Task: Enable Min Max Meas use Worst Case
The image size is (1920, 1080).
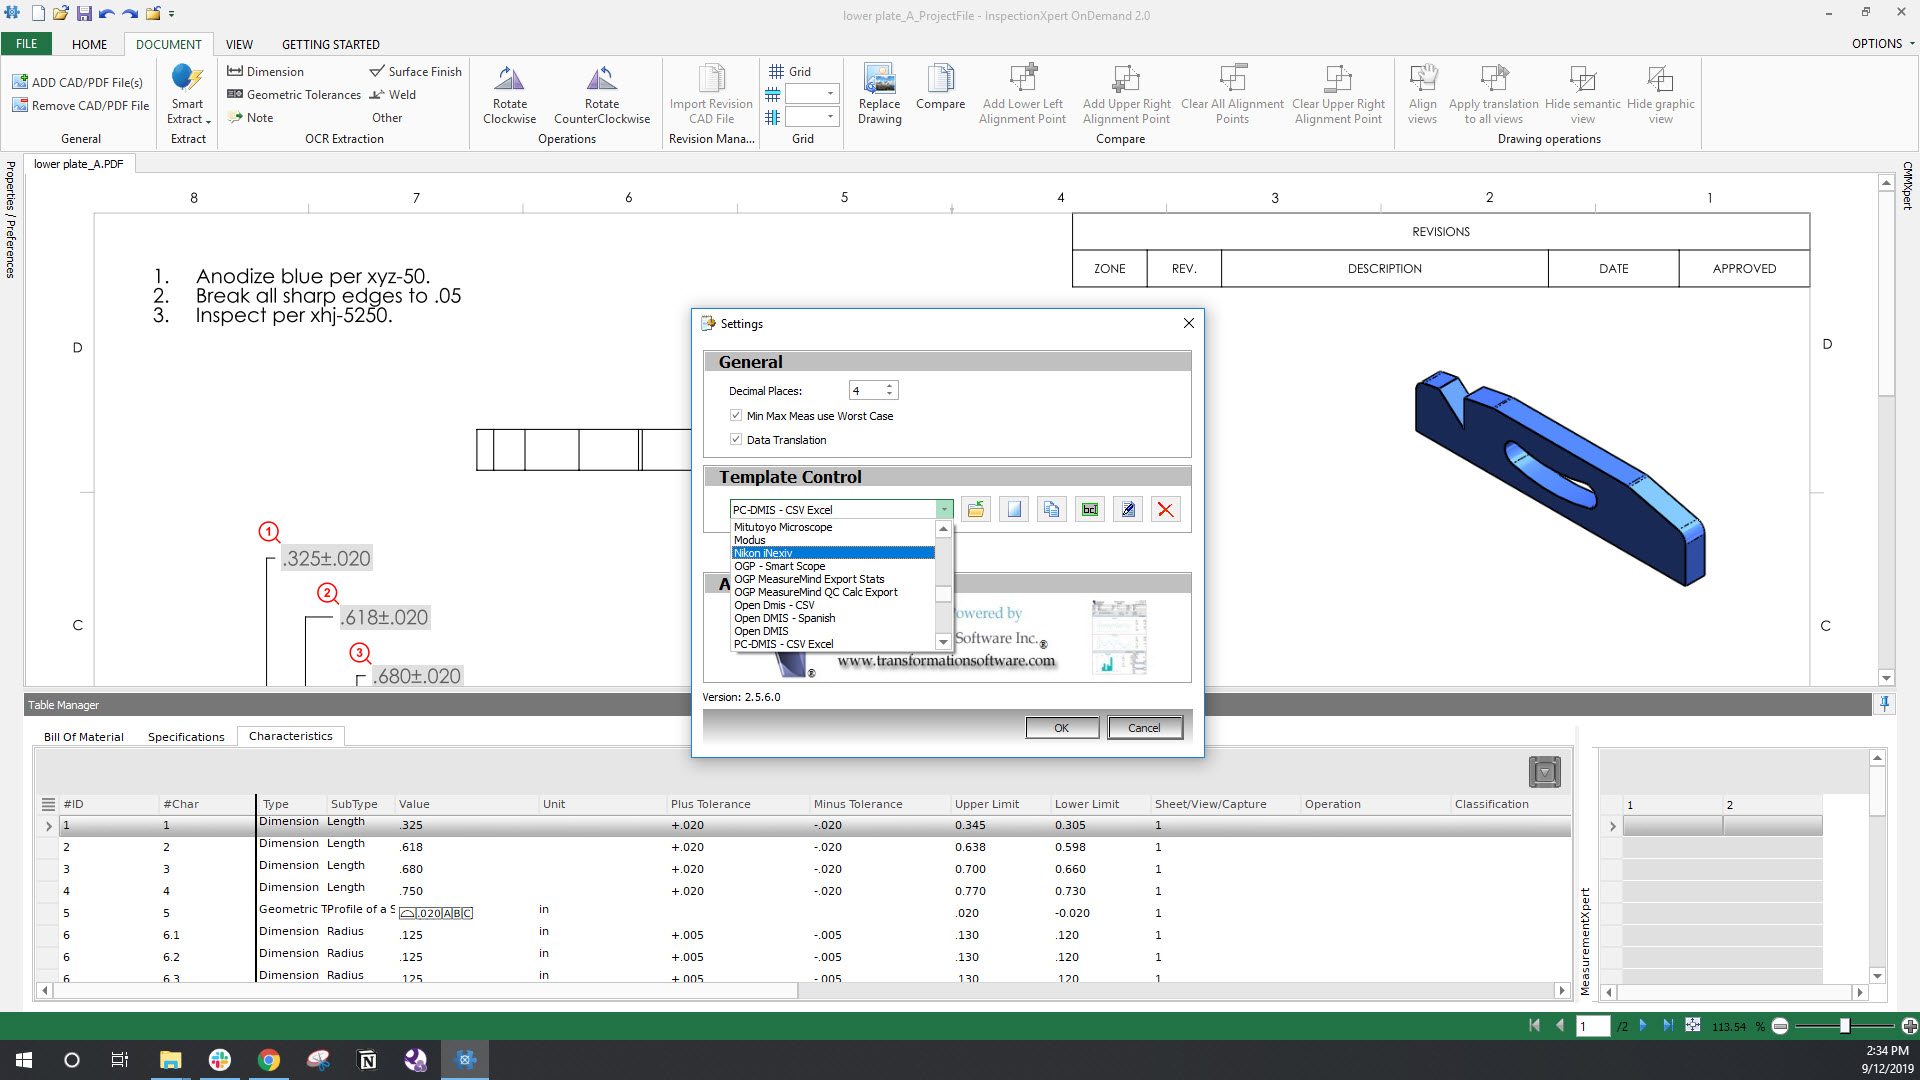Action: 736,415
